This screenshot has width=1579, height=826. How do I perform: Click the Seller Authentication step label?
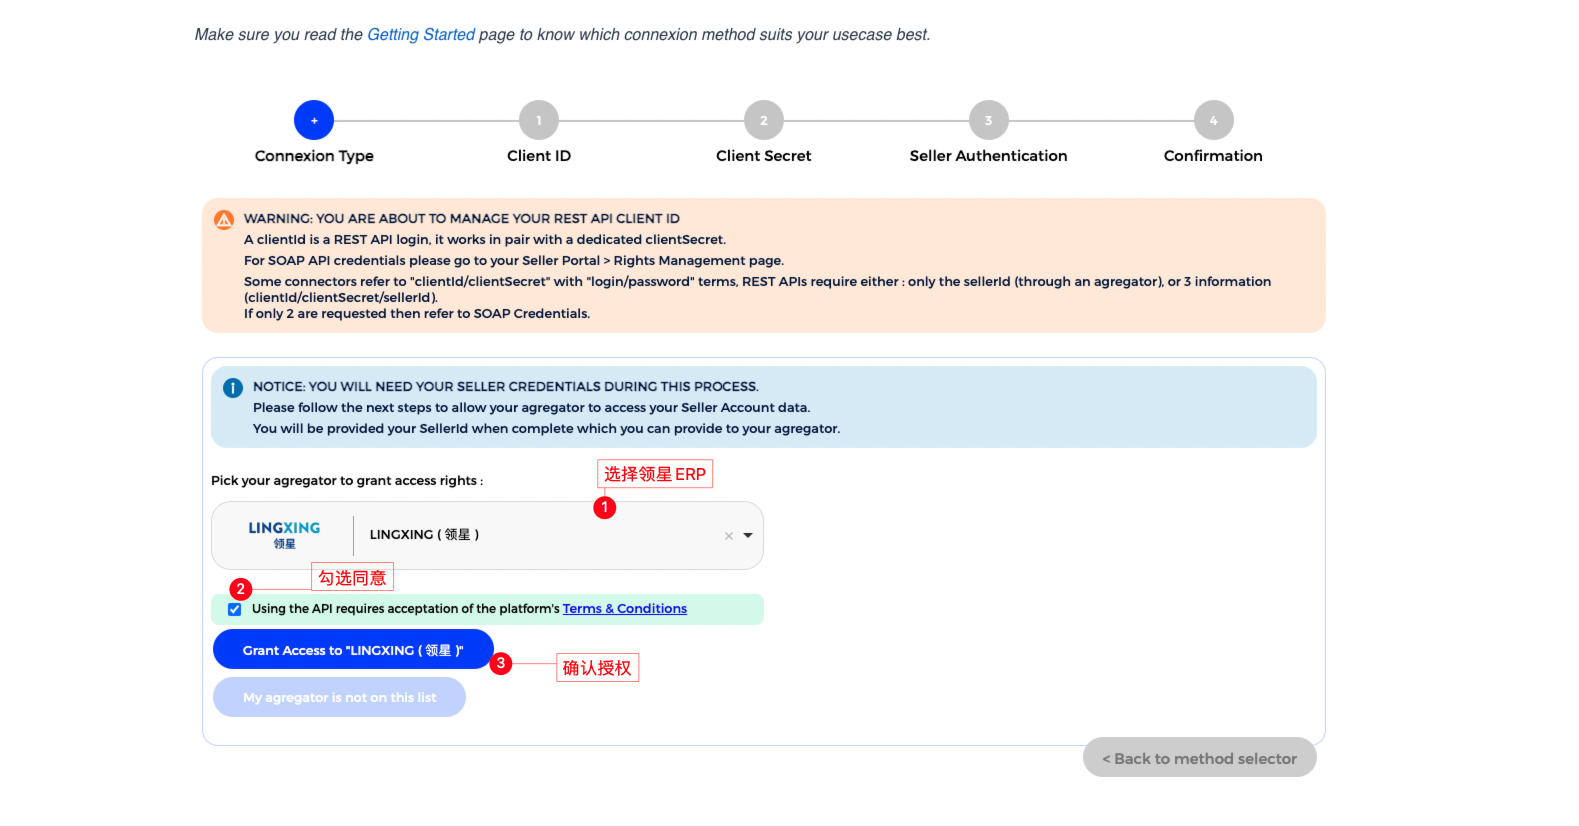point(989,156)
